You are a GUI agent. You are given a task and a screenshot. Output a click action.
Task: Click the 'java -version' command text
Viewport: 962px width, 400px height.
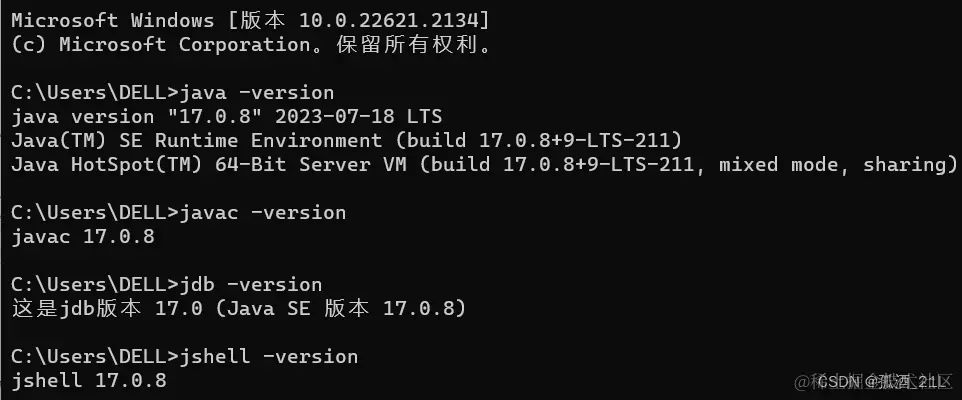[256, 93]
